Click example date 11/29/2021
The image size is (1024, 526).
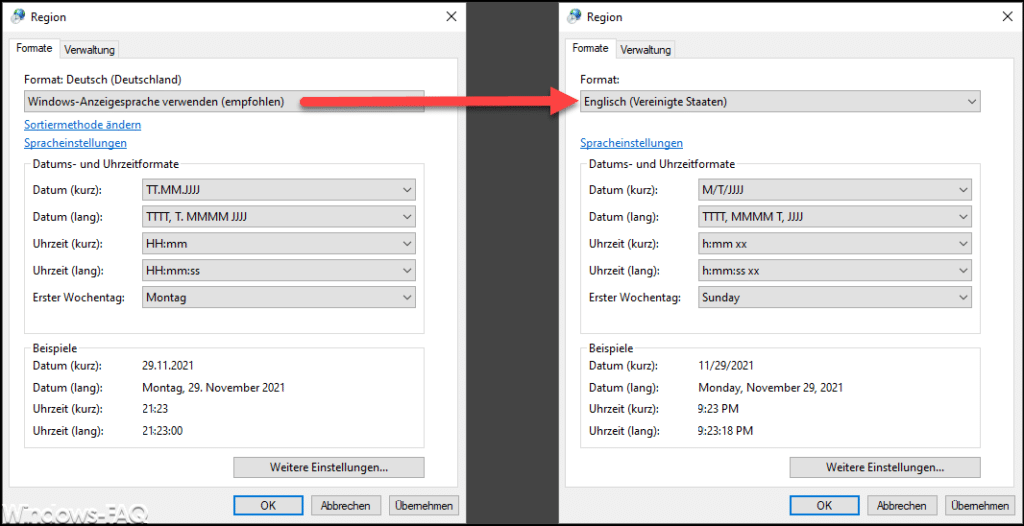pos(726,366)
